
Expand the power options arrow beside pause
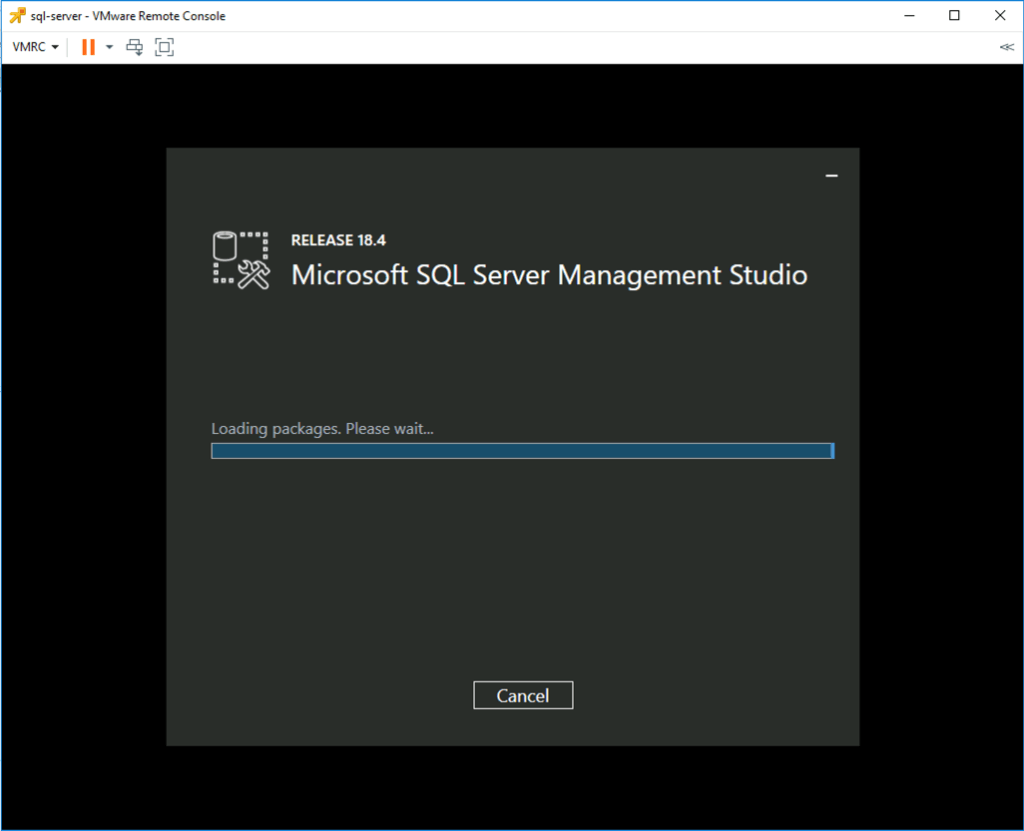109,47
